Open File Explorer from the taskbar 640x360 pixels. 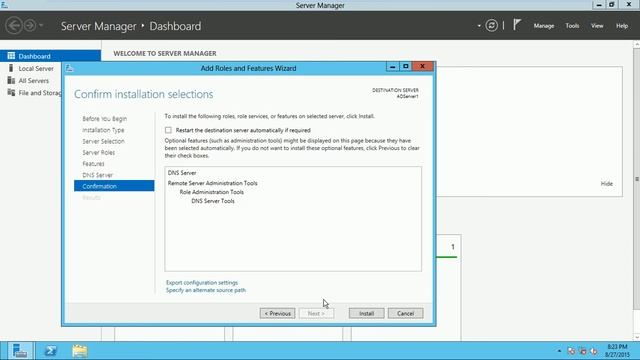pos(80,351)
